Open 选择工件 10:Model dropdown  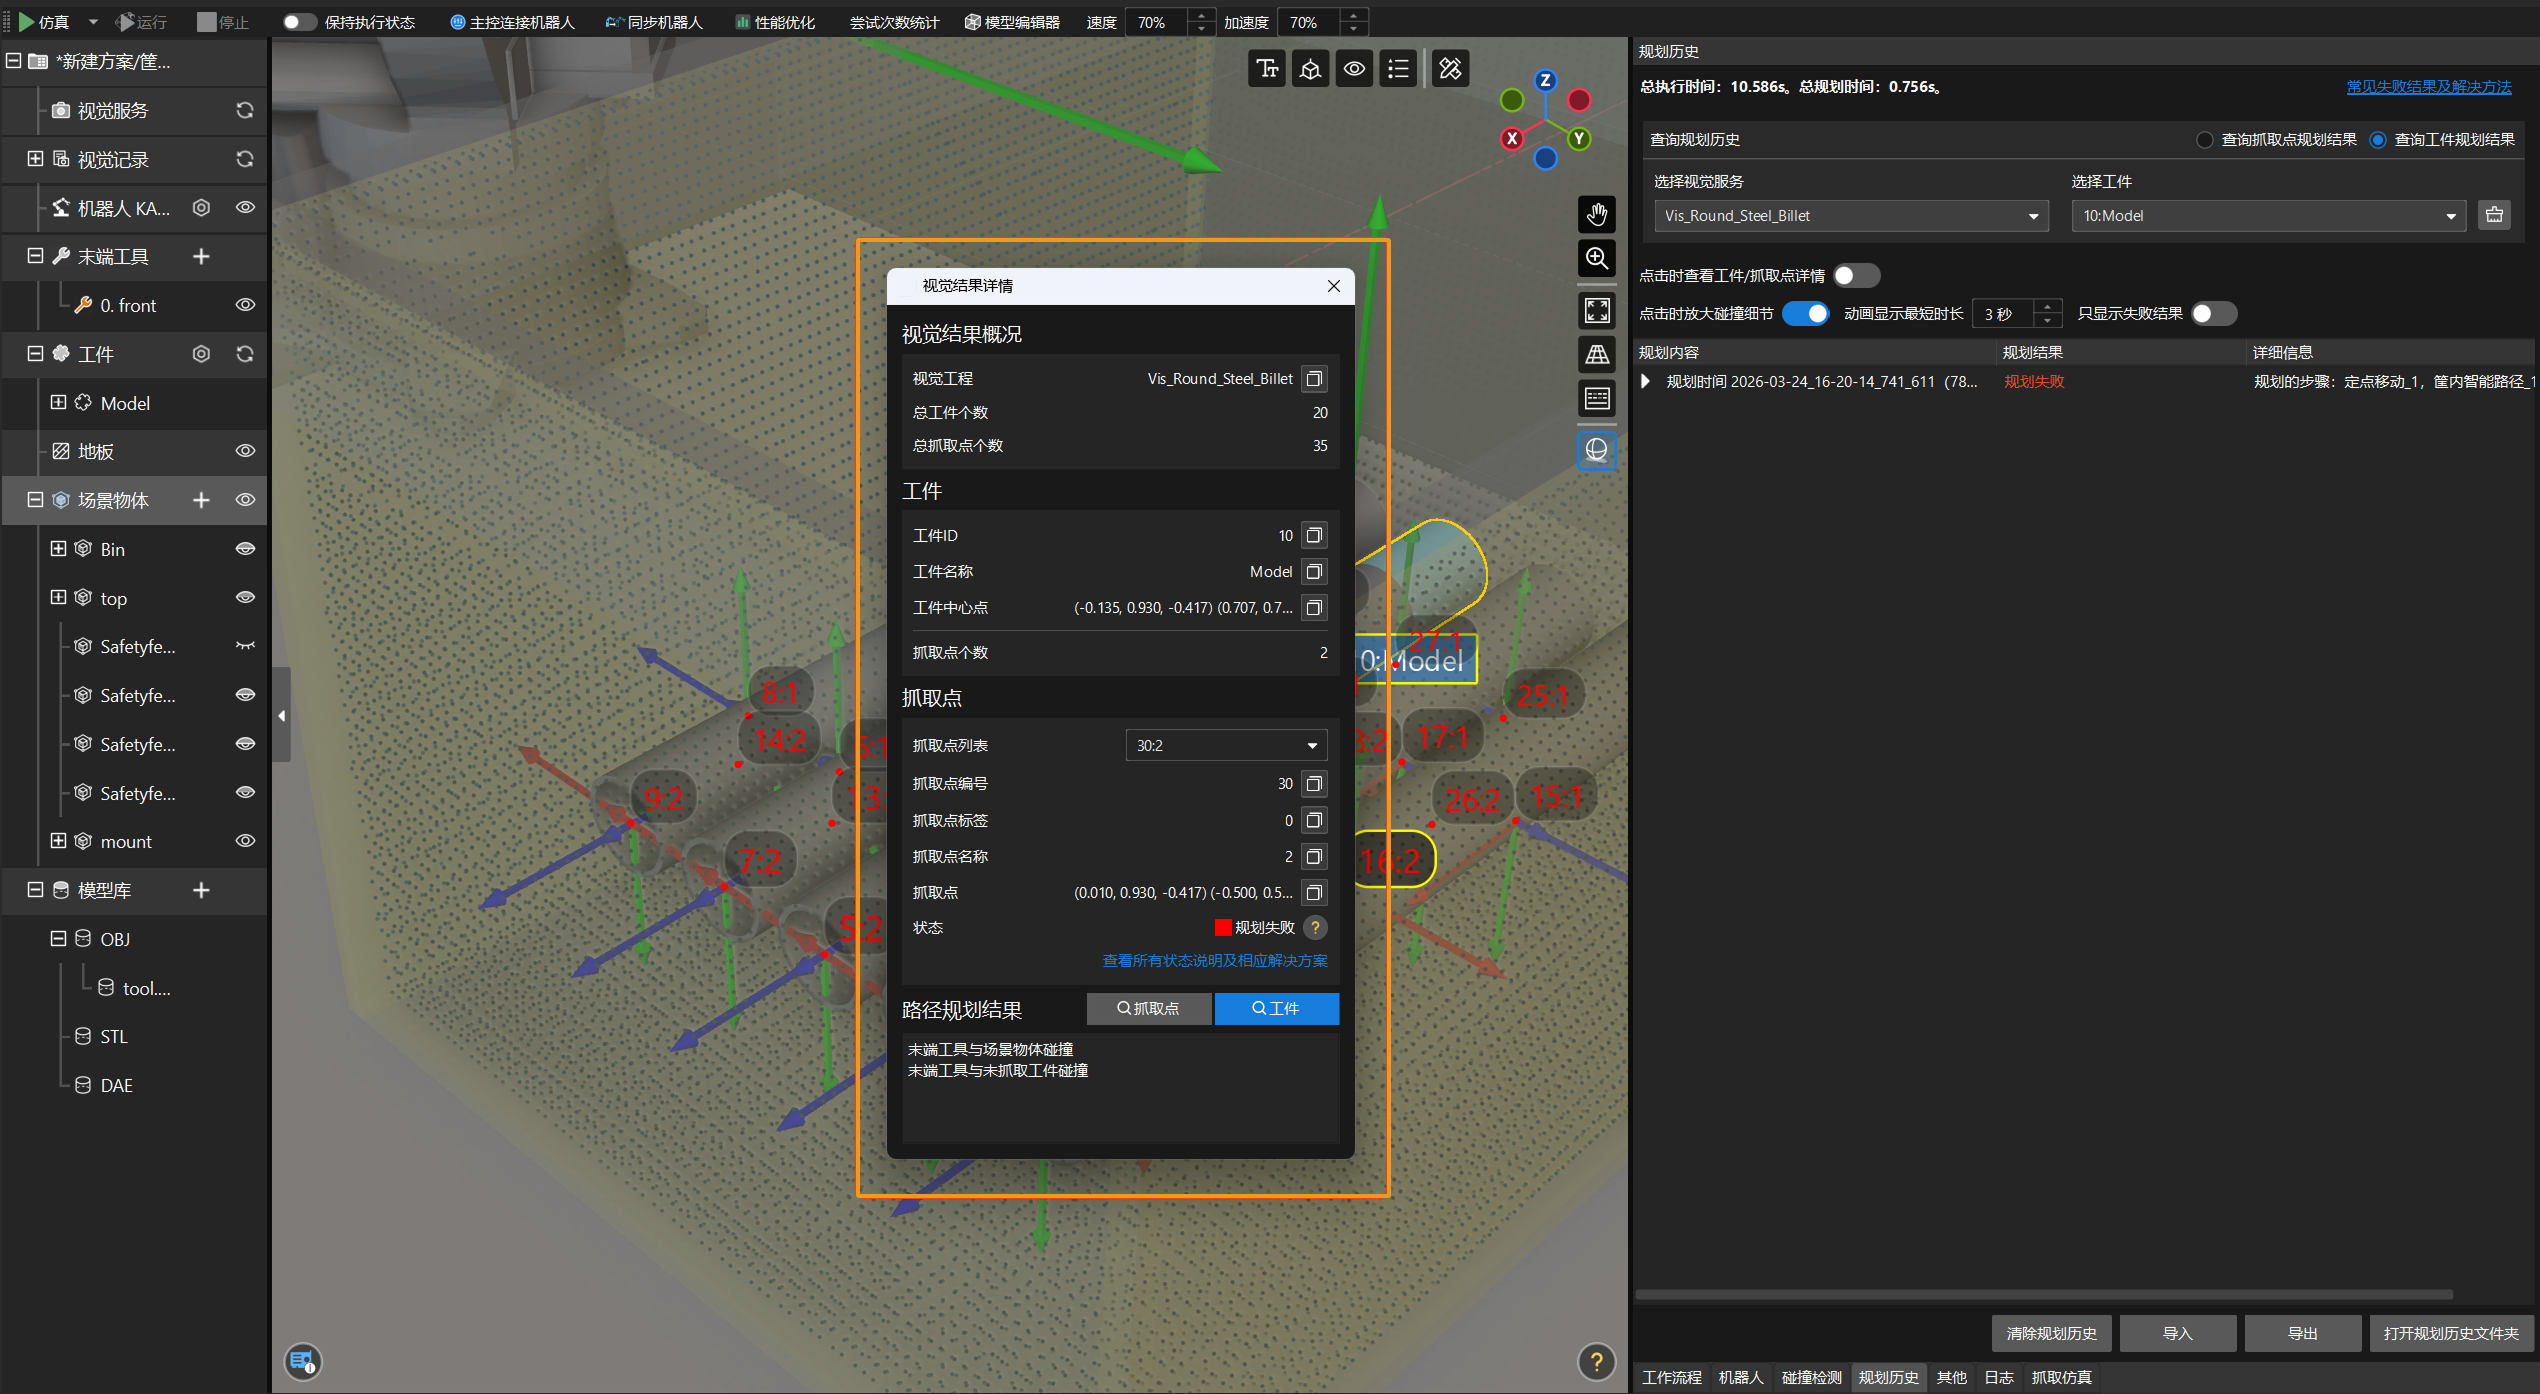(2268, 216)
